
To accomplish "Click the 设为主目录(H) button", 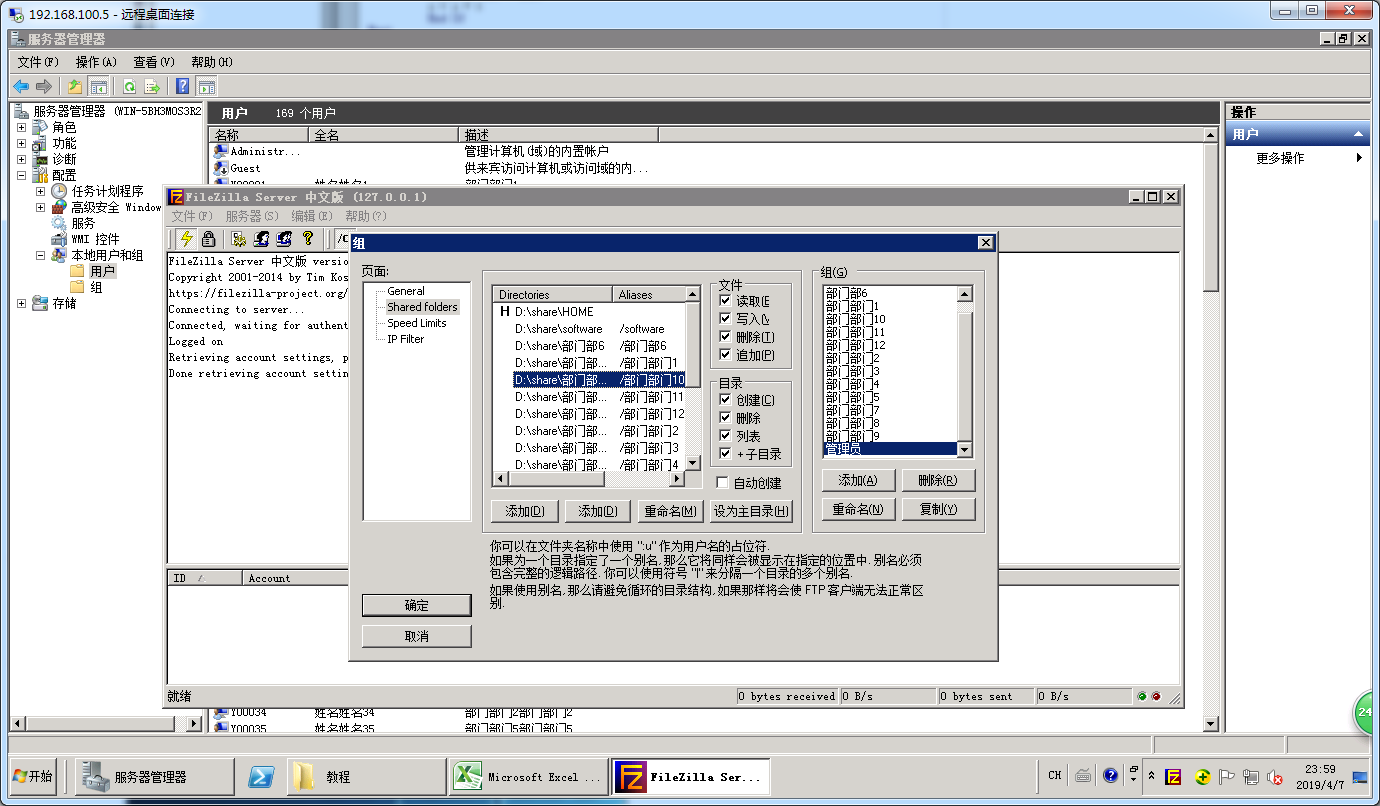I will pos(750,511).
